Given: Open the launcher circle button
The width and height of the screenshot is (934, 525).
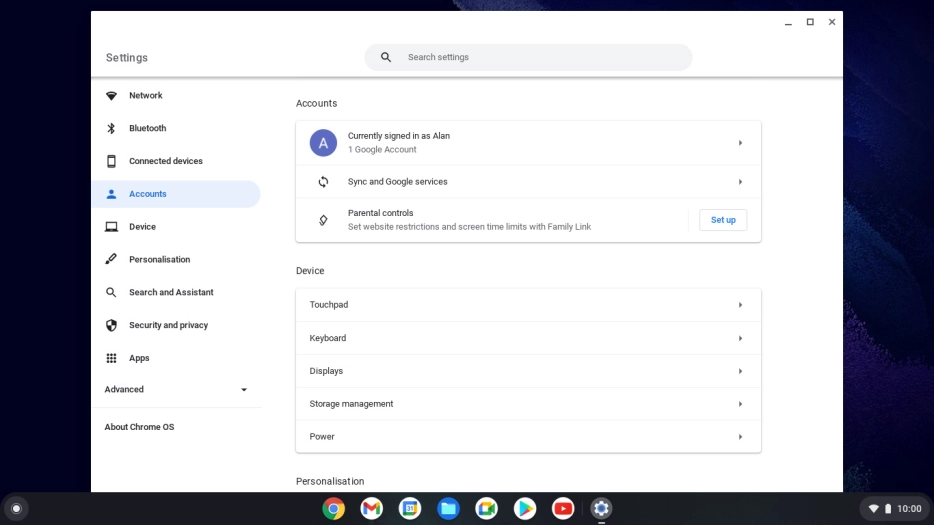Looking at the screenshot, I should [16, 508].
